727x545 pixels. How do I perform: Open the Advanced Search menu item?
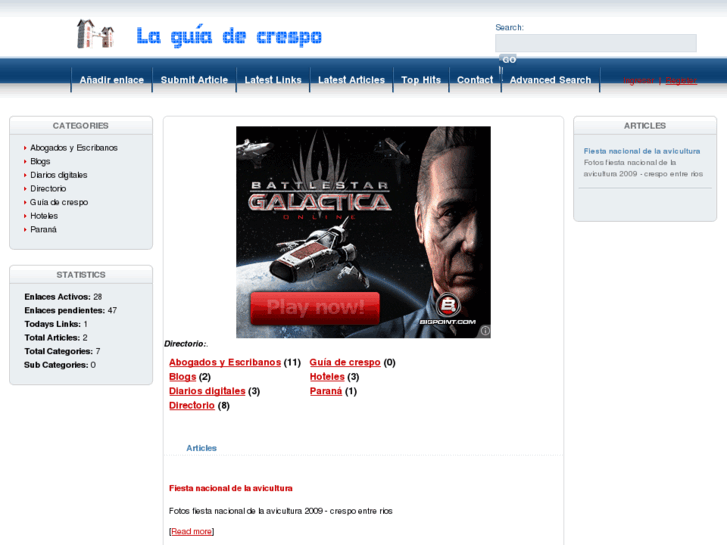point(550,80)
